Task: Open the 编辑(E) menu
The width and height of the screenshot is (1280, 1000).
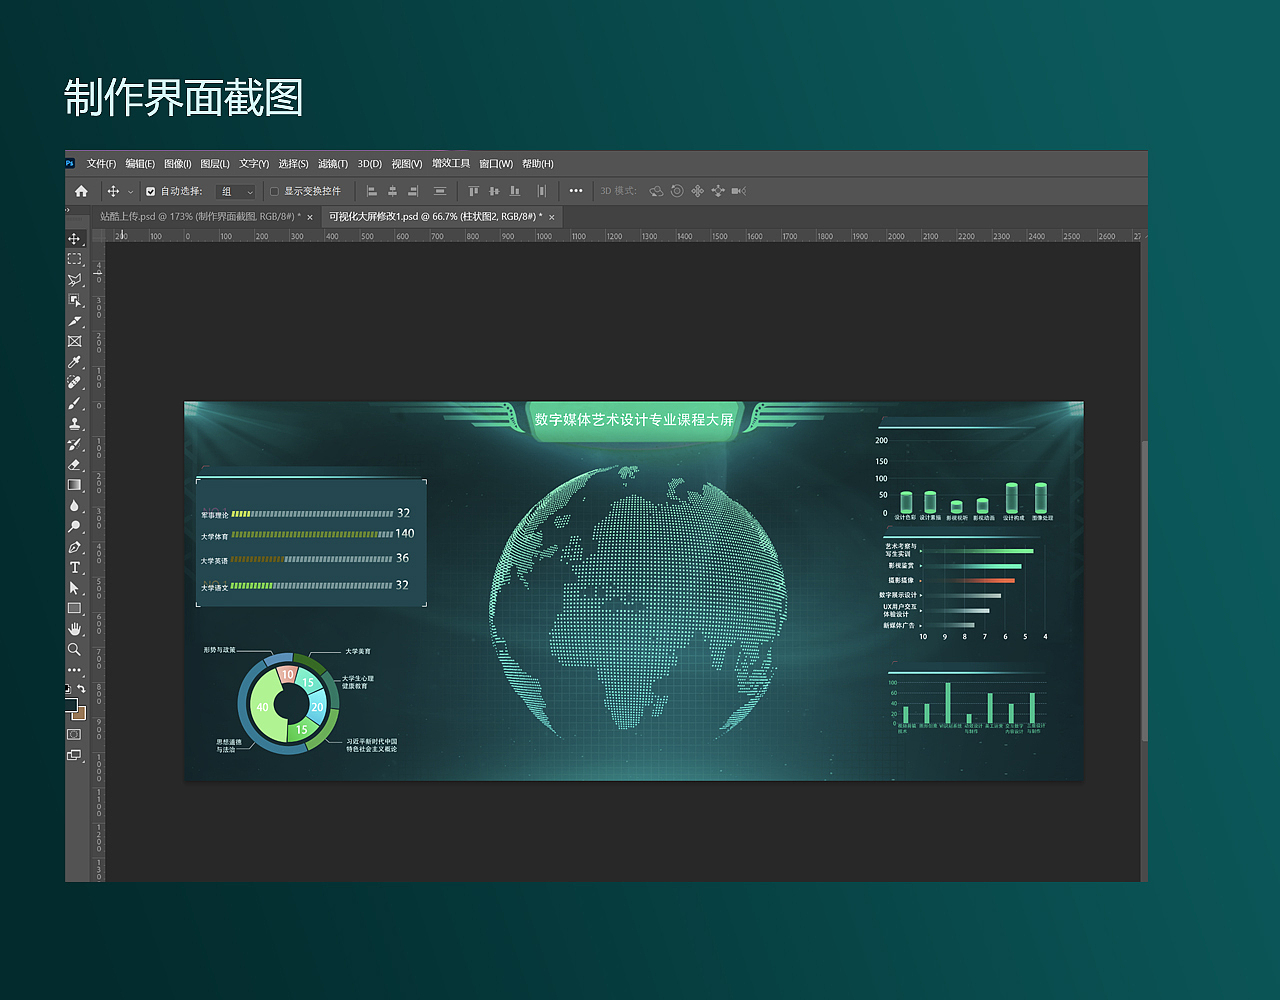Action: click(x=140, y=164)
